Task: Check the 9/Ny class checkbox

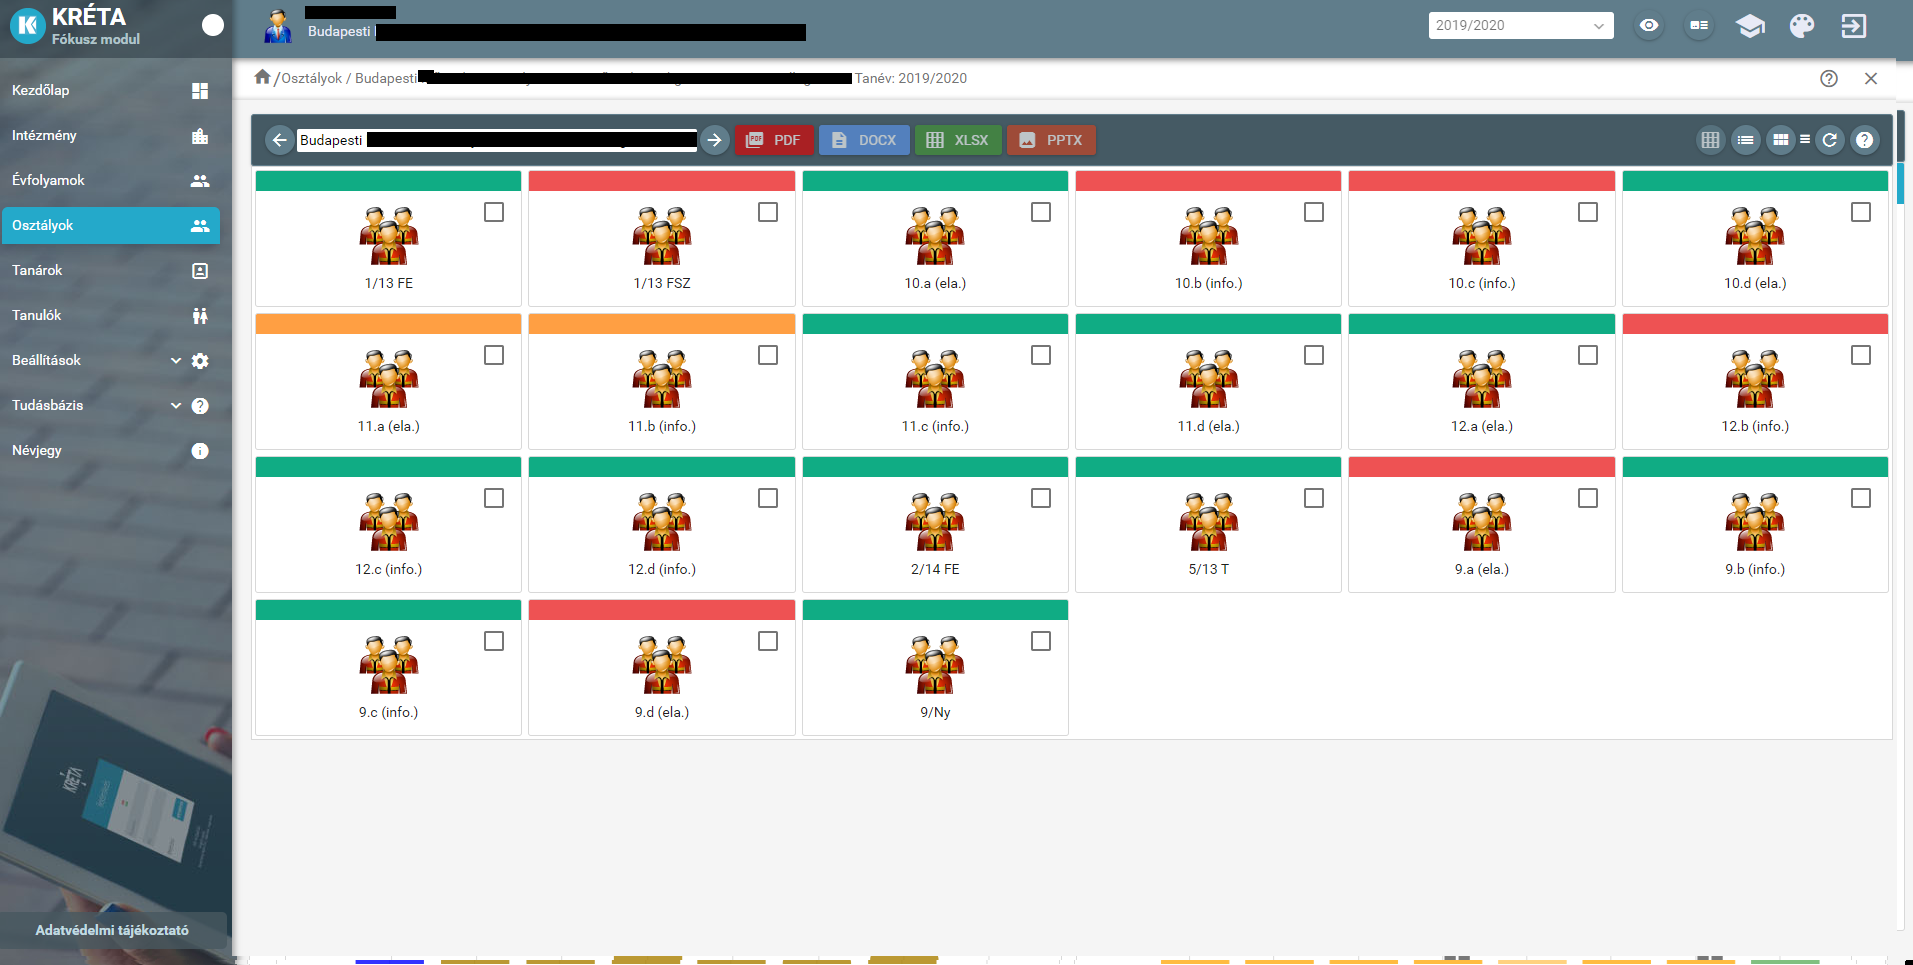Action: click(1041, 641)
